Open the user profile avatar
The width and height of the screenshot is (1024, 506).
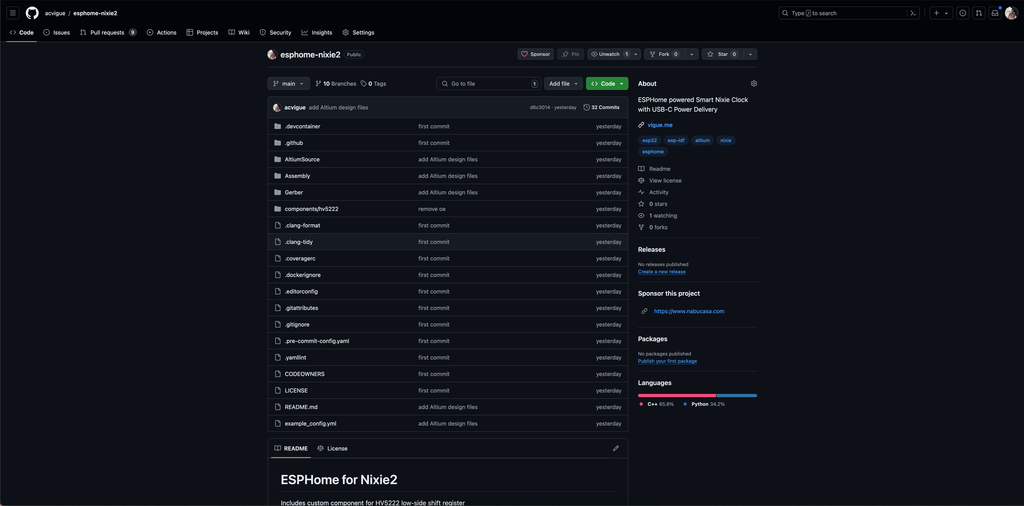[x=1011, y=13]
